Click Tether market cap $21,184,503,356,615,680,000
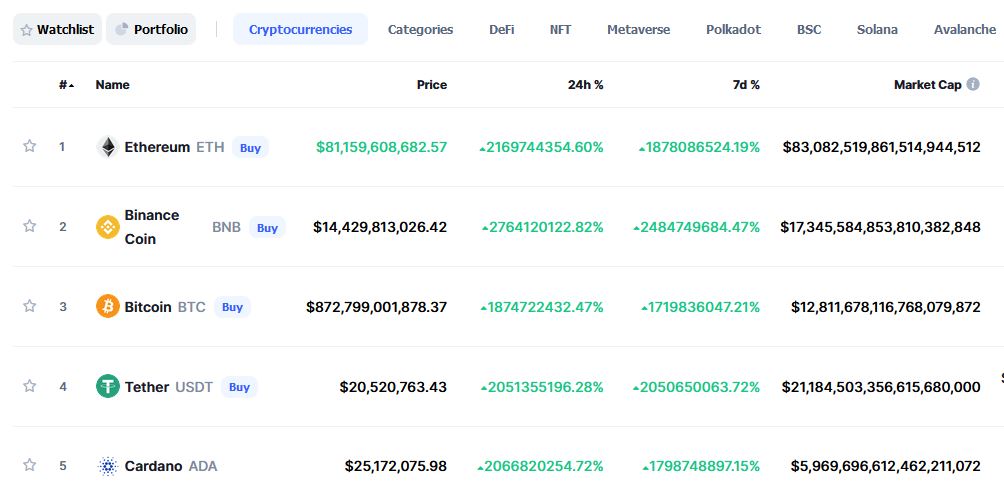The height and width of the screenshot is (499, 1004). 881,387
